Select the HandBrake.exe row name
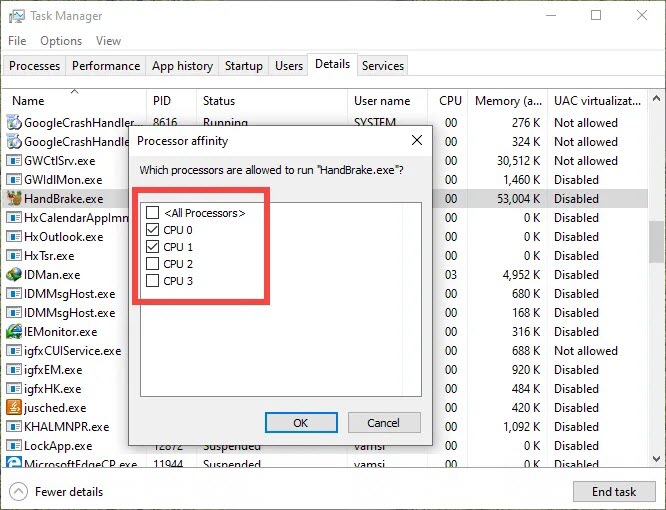Viewport: 666px width, 510px height. 64,199
